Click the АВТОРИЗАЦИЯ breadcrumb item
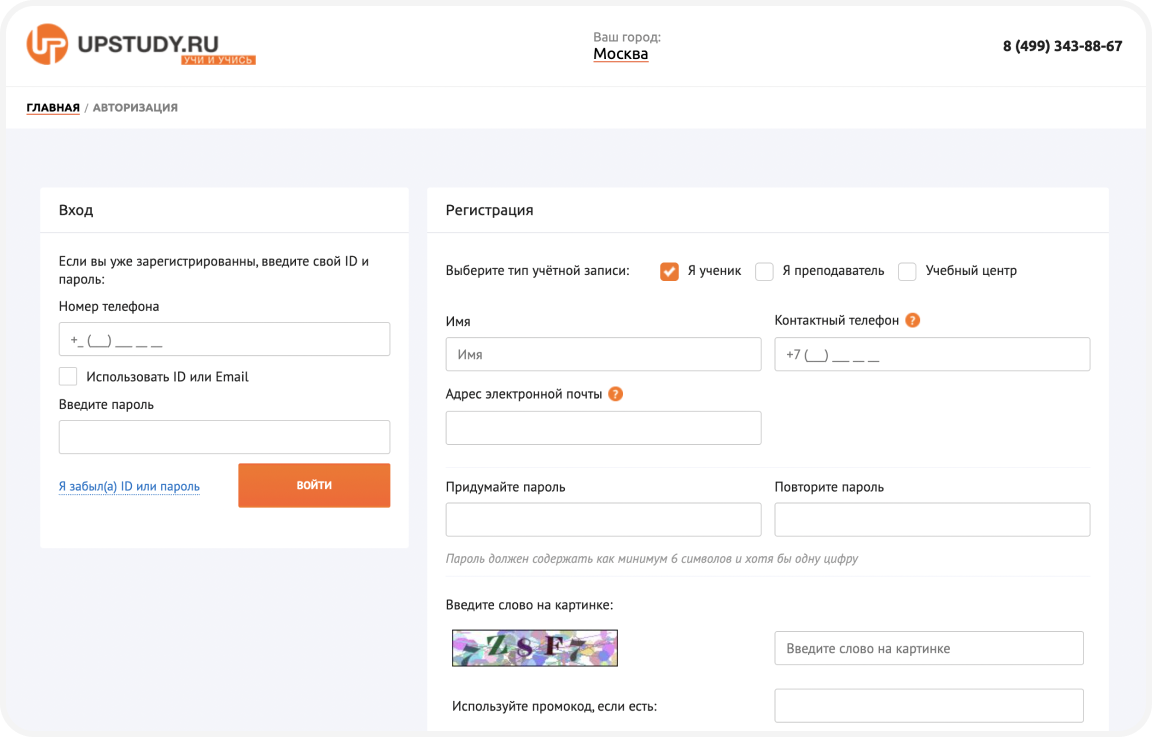 click(135, 108)
